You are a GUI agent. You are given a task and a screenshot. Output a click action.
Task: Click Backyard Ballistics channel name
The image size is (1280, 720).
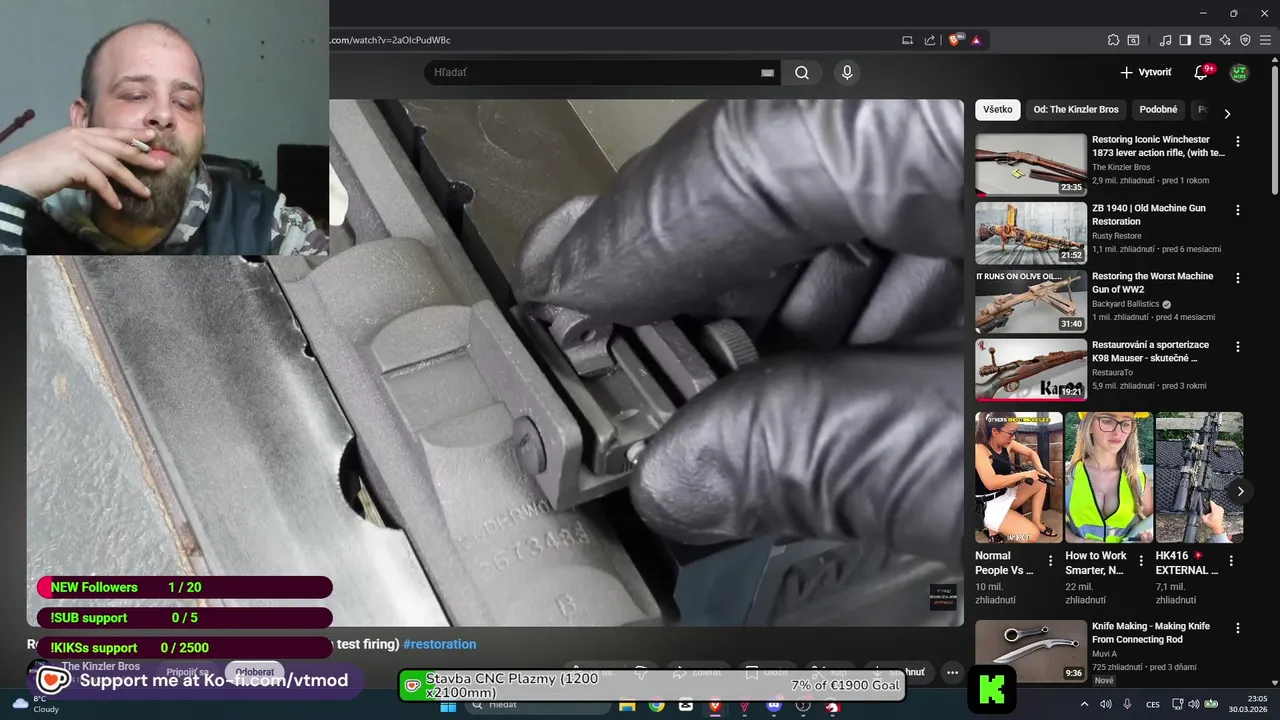tap(1126, 304)
